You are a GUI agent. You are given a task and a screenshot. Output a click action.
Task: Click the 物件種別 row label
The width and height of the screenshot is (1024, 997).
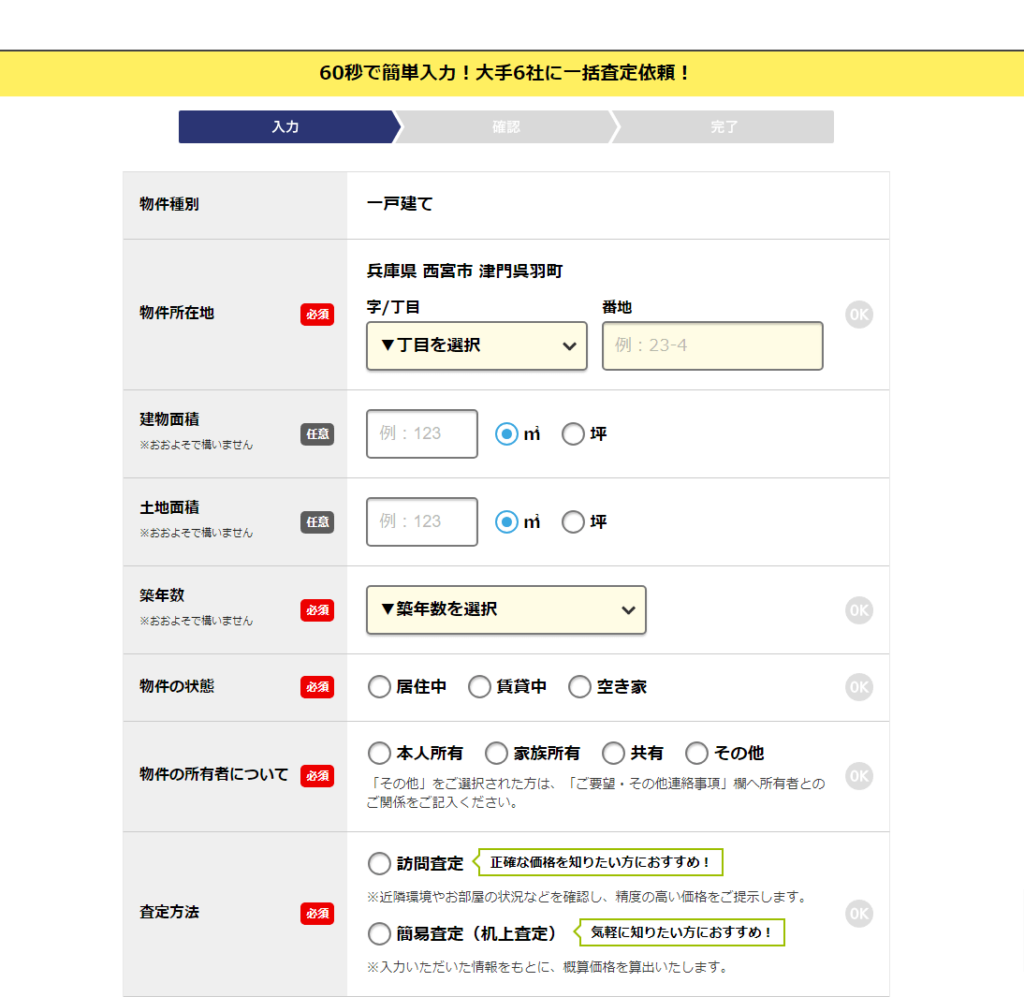click(x=169, y=204)
